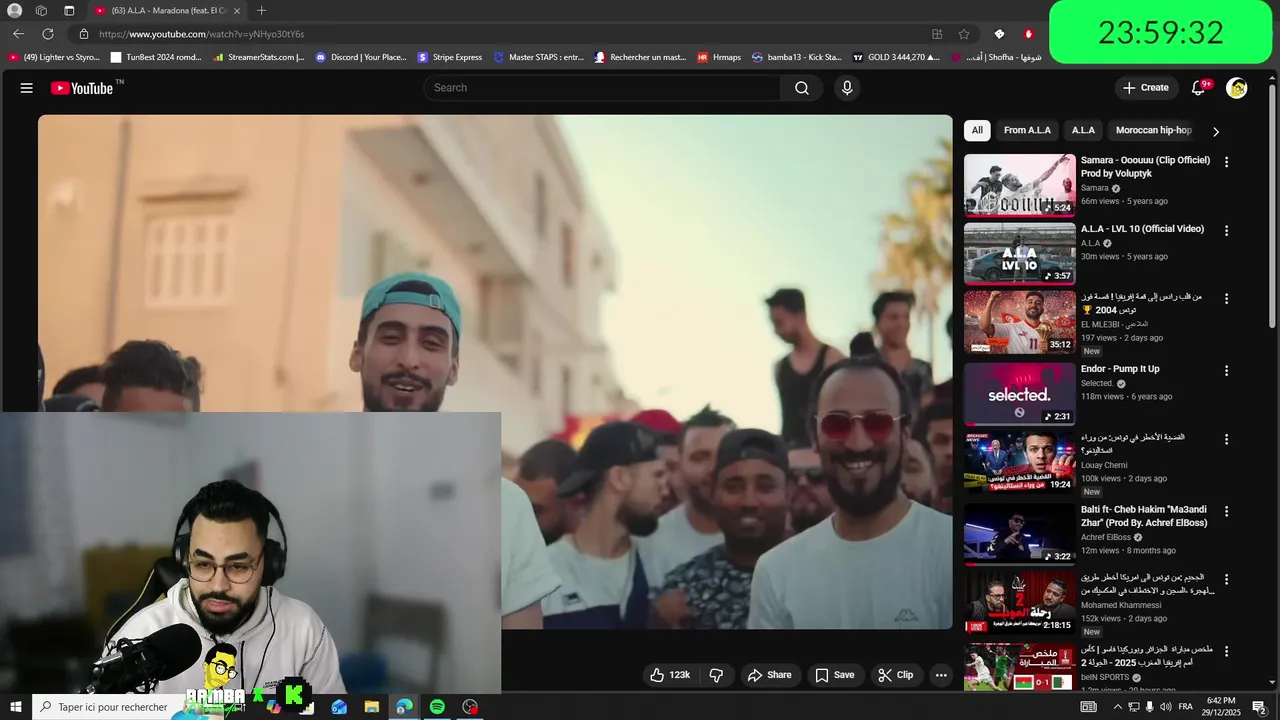Viewport: 1280px width, 720px height.
Task: Open A.L.A - LVL 10 thumbnail
Action: (1019, 254)
